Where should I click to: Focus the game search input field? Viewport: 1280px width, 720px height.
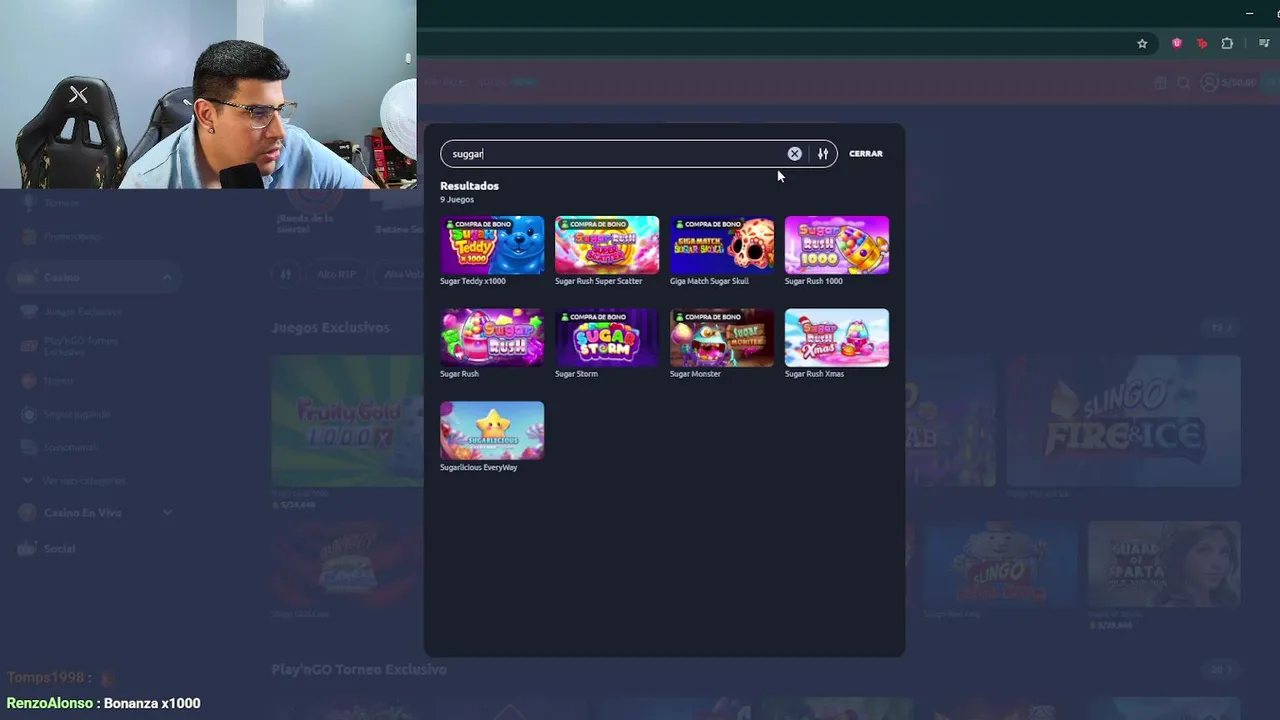tap(612, 154)
